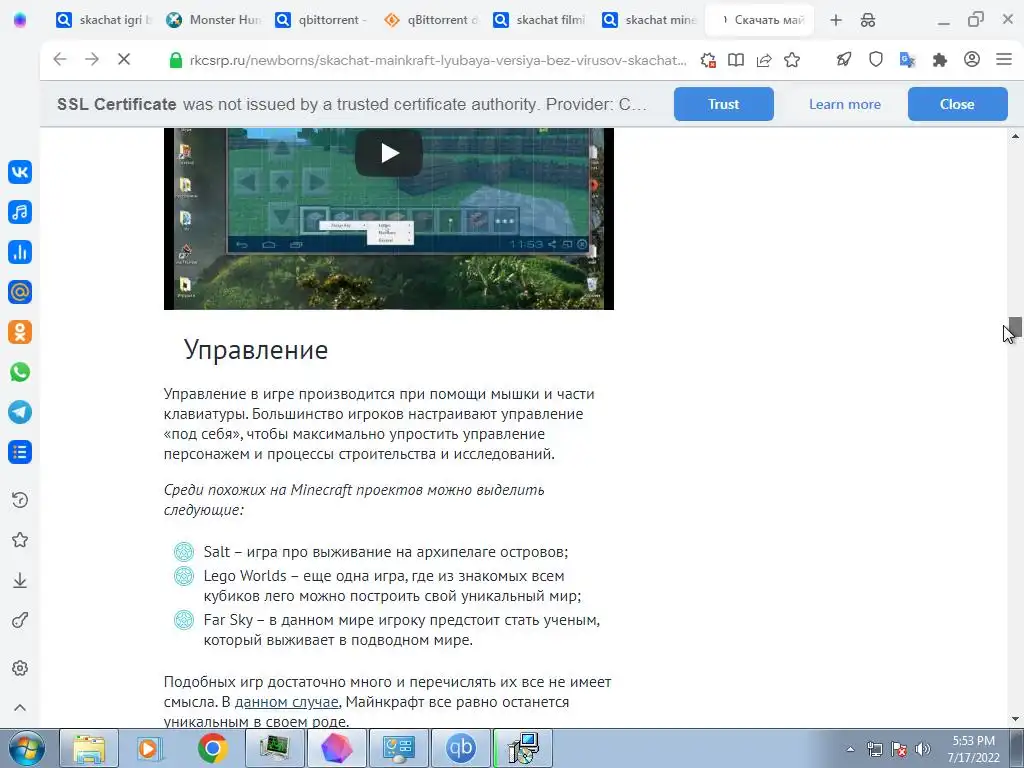Viewport: 1024px width, 768px height.
Task: Close the SSL certificate warning bar
Action: click(957, 104)
